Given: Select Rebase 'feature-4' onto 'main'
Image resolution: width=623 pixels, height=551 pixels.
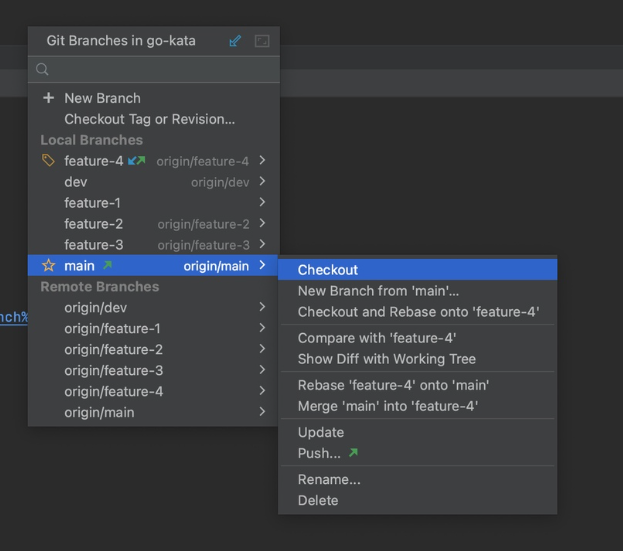Looking at the screenshot, I should [x=393, y=385].
